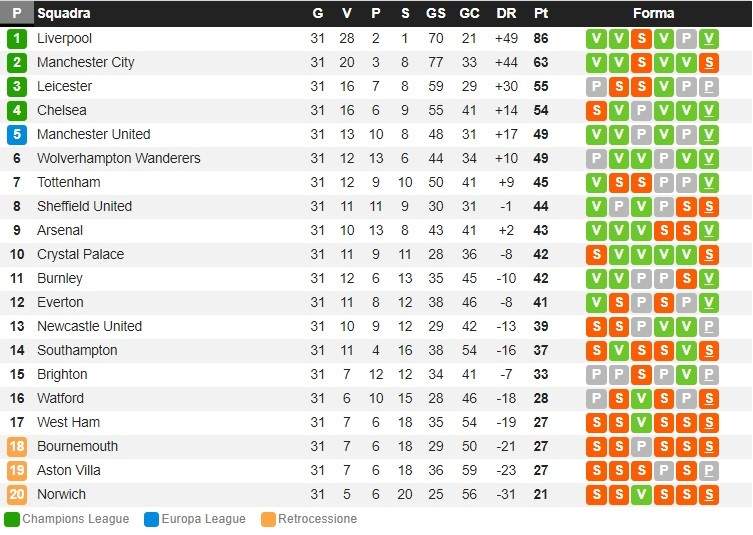
Task: Click Bournemouth's orange position 18 badge
Action: 16,446
